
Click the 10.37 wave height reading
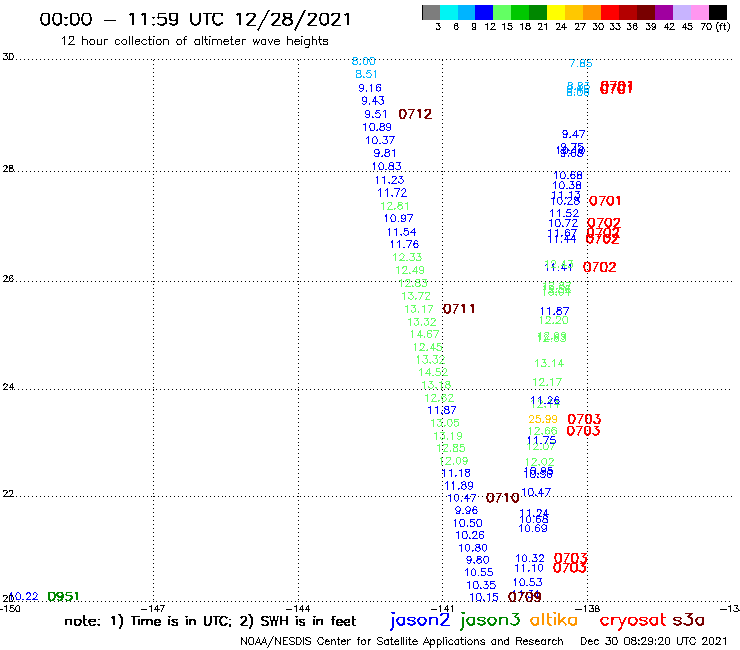click(x=380, y=141)
